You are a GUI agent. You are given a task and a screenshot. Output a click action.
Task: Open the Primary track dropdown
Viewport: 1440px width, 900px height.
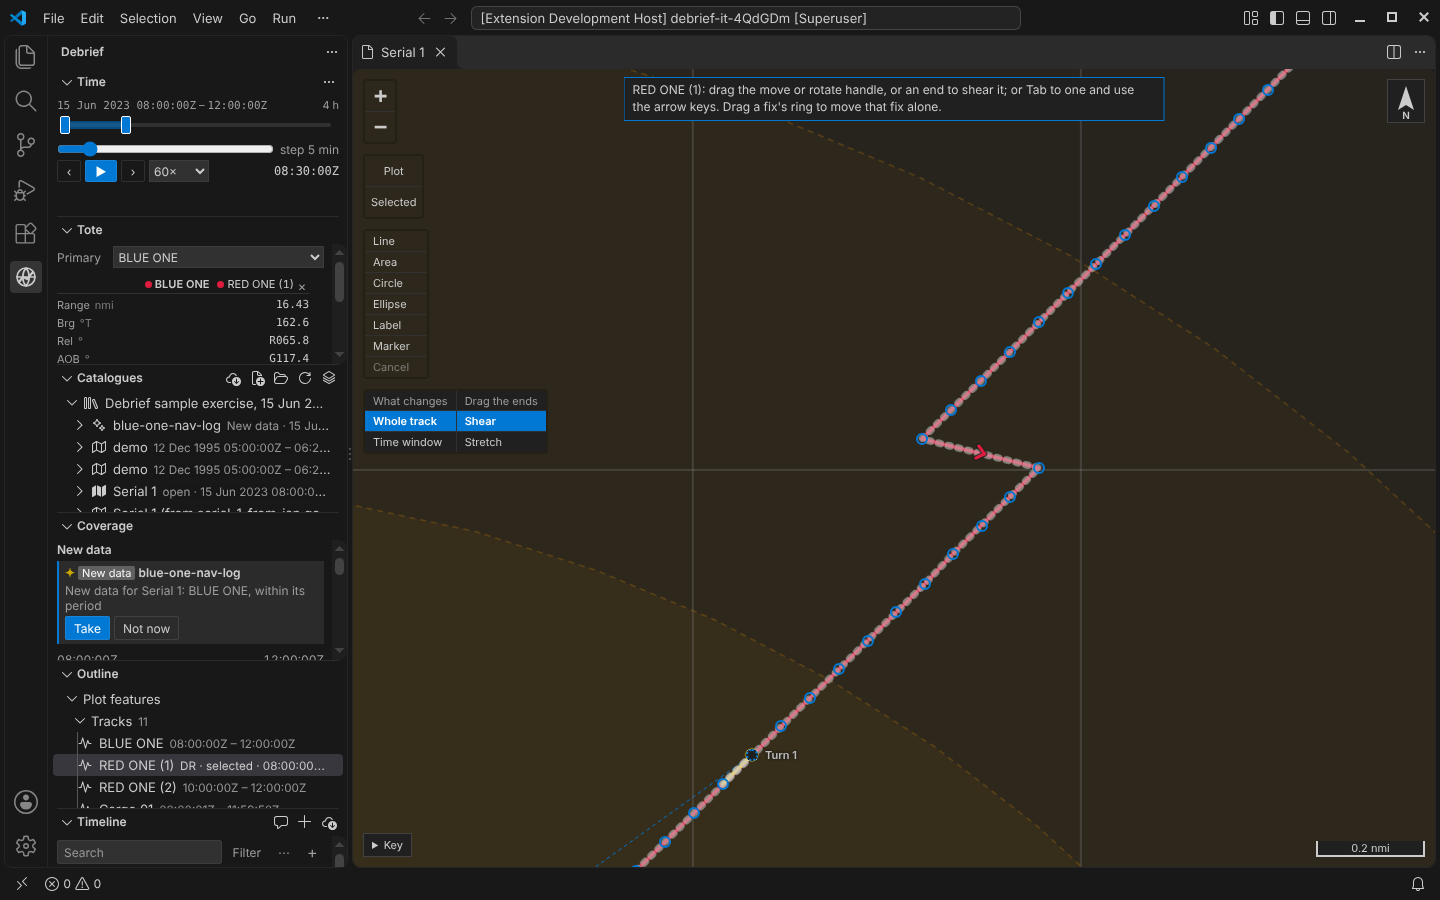click(218, 258)
